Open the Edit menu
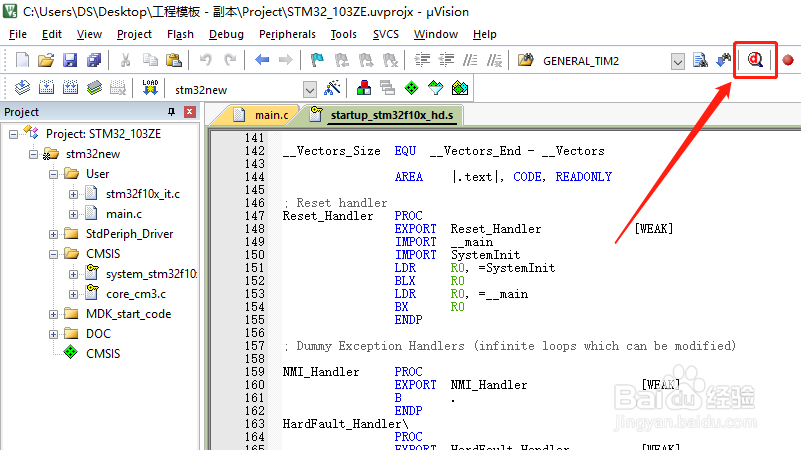Image resolution: width=801 pixels, height=450 pixels. 52,34
